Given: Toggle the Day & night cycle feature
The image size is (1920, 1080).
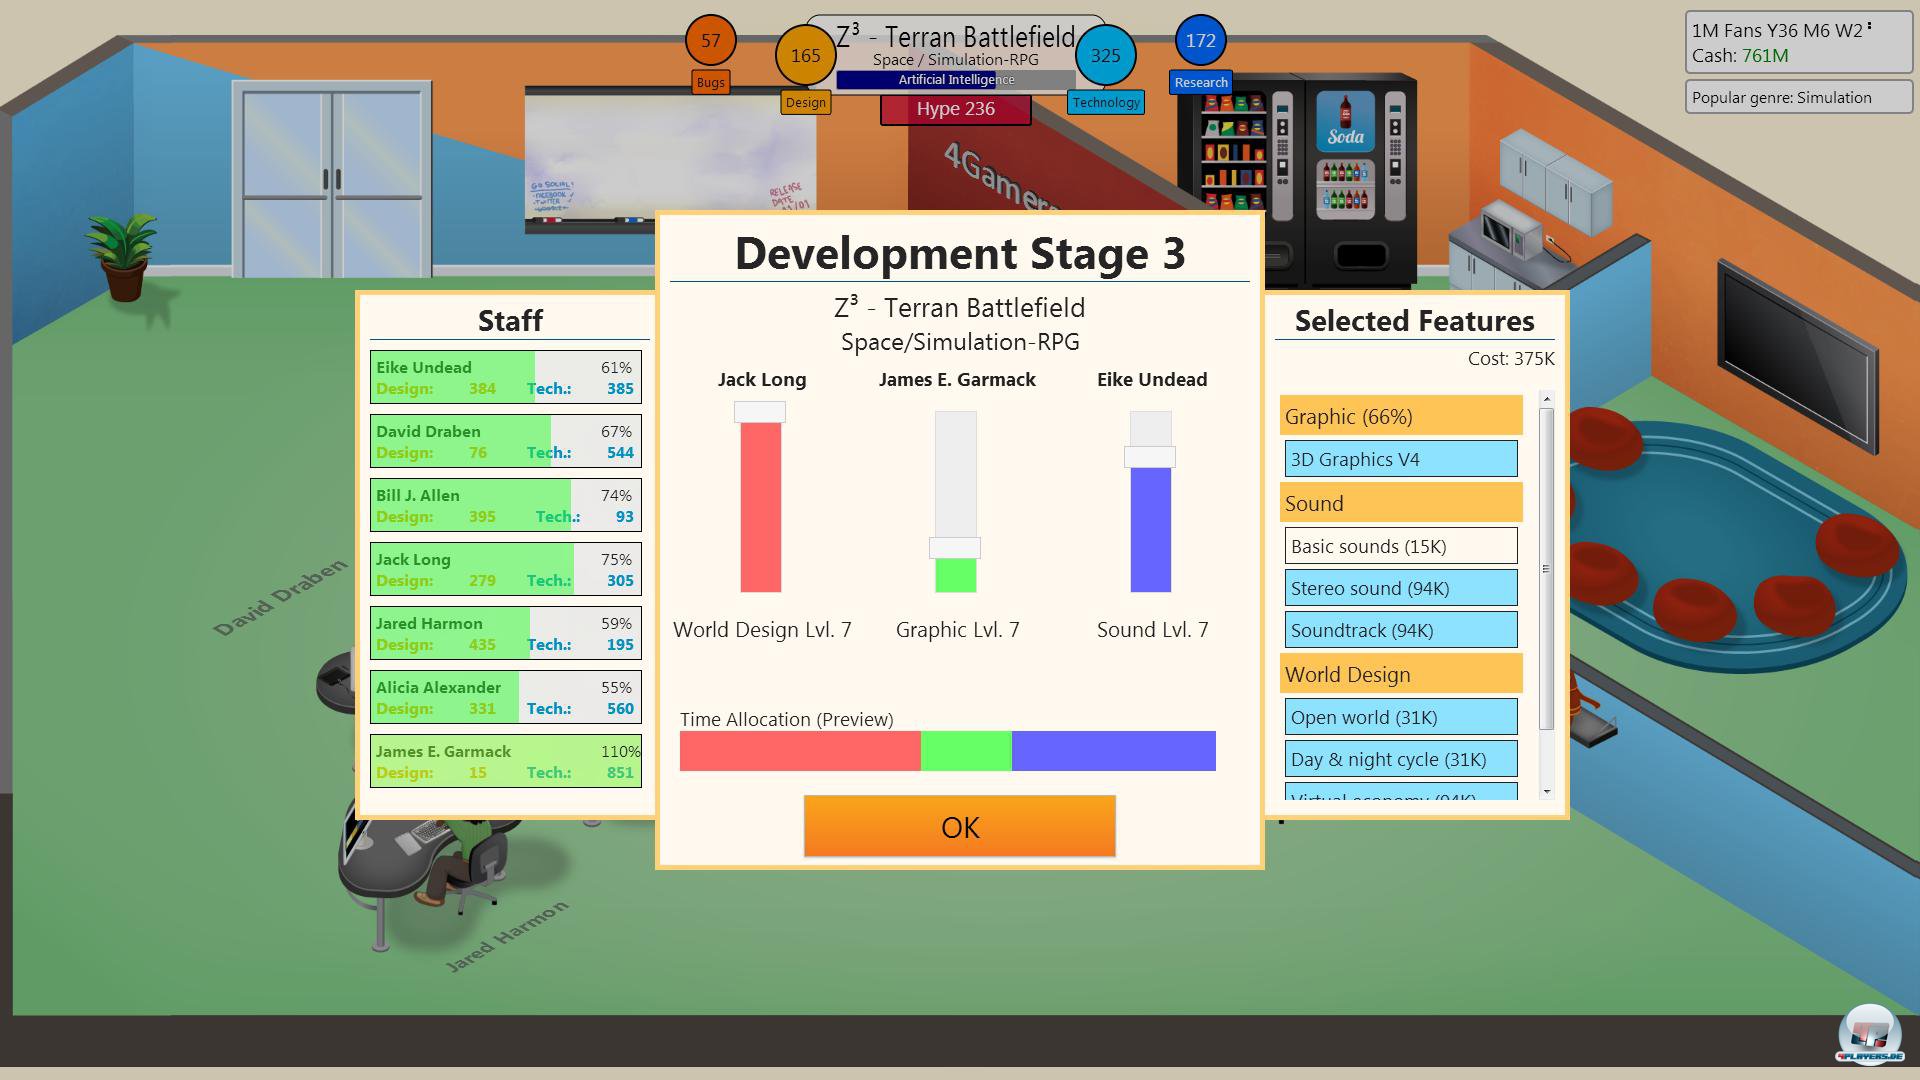Looking at the screenshot, I should (1400, 760).
